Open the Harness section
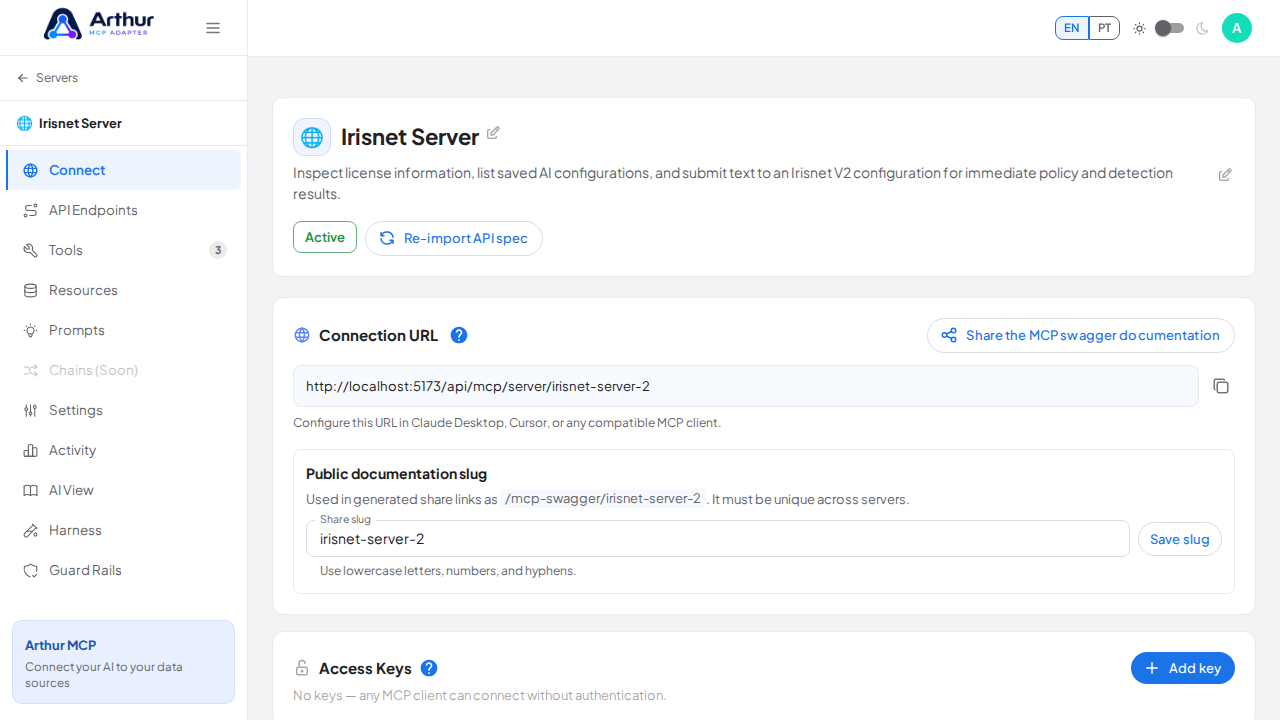Screen dimensions: 1280x720 coord(124,530)
